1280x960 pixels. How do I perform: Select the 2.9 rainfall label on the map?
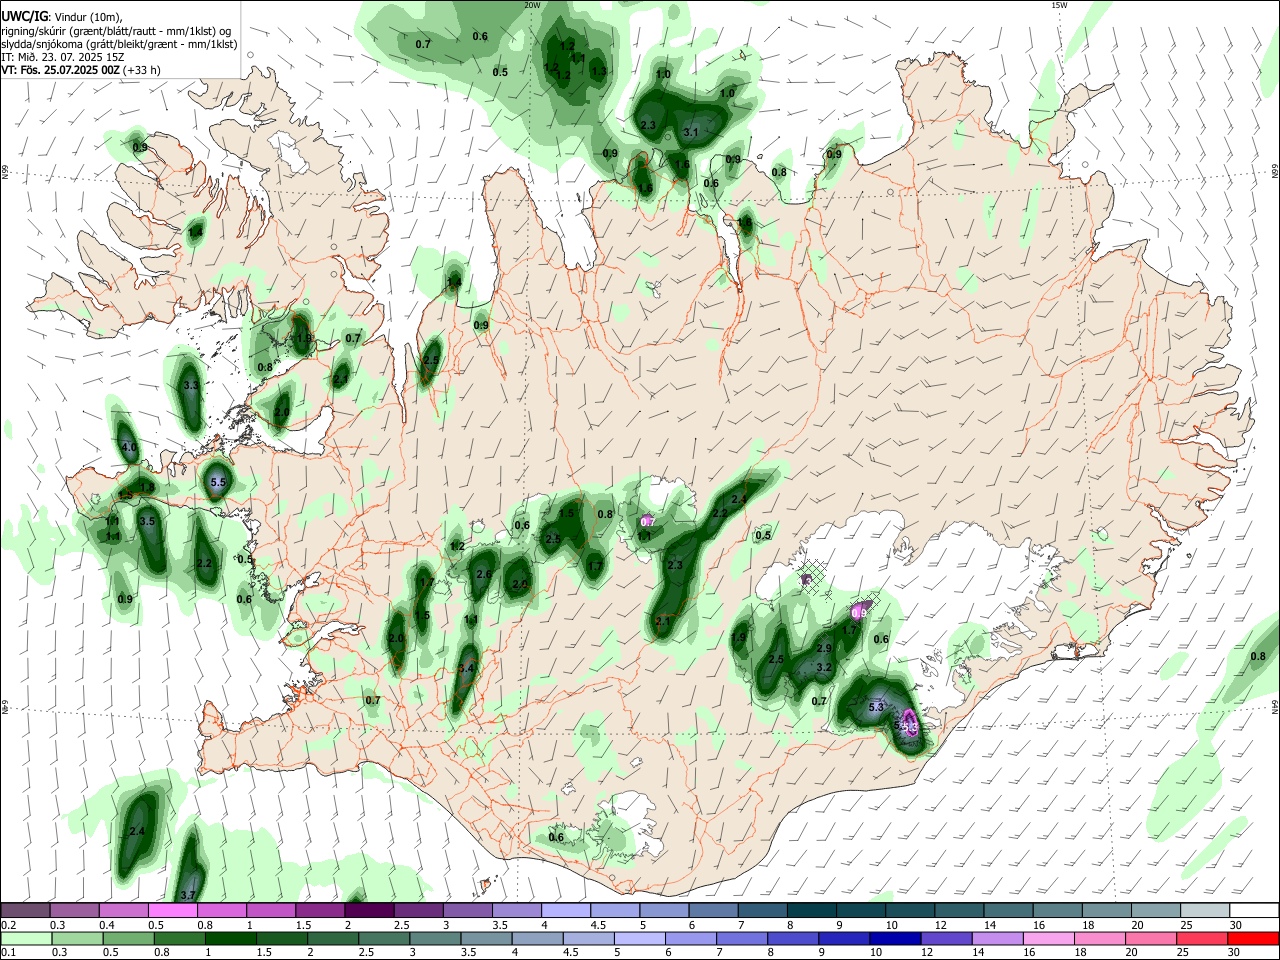824,648
